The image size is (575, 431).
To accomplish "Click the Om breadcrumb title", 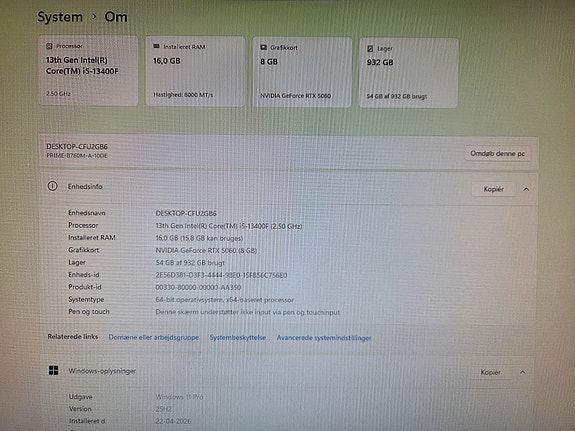I will click(x=116, y=17).
